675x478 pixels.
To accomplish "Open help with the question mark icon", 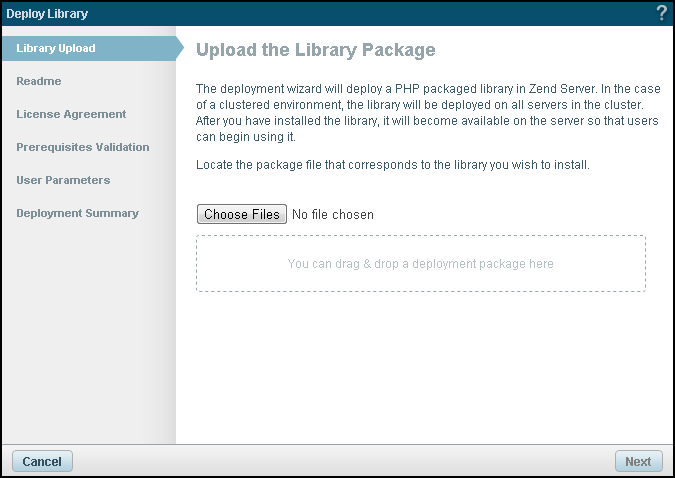I will pyautogui.click(x=661, y=13).
